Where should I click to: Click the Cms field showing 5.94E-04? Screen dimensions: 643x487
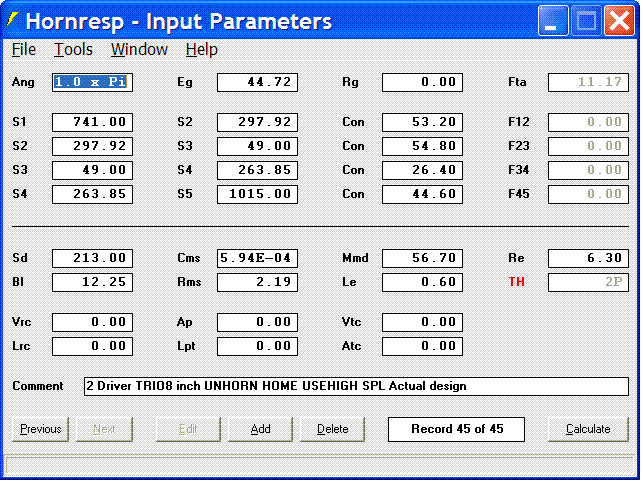click(x=258, y=258)
